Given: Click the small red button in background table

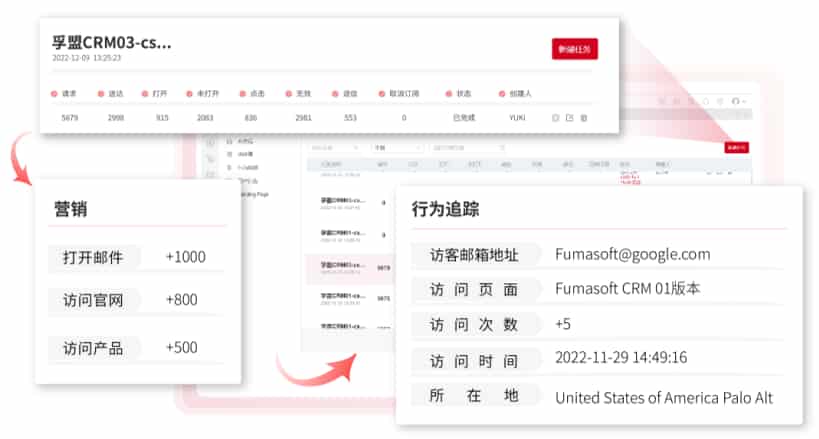Looking at the screenshot, I should tap(735, 147).
